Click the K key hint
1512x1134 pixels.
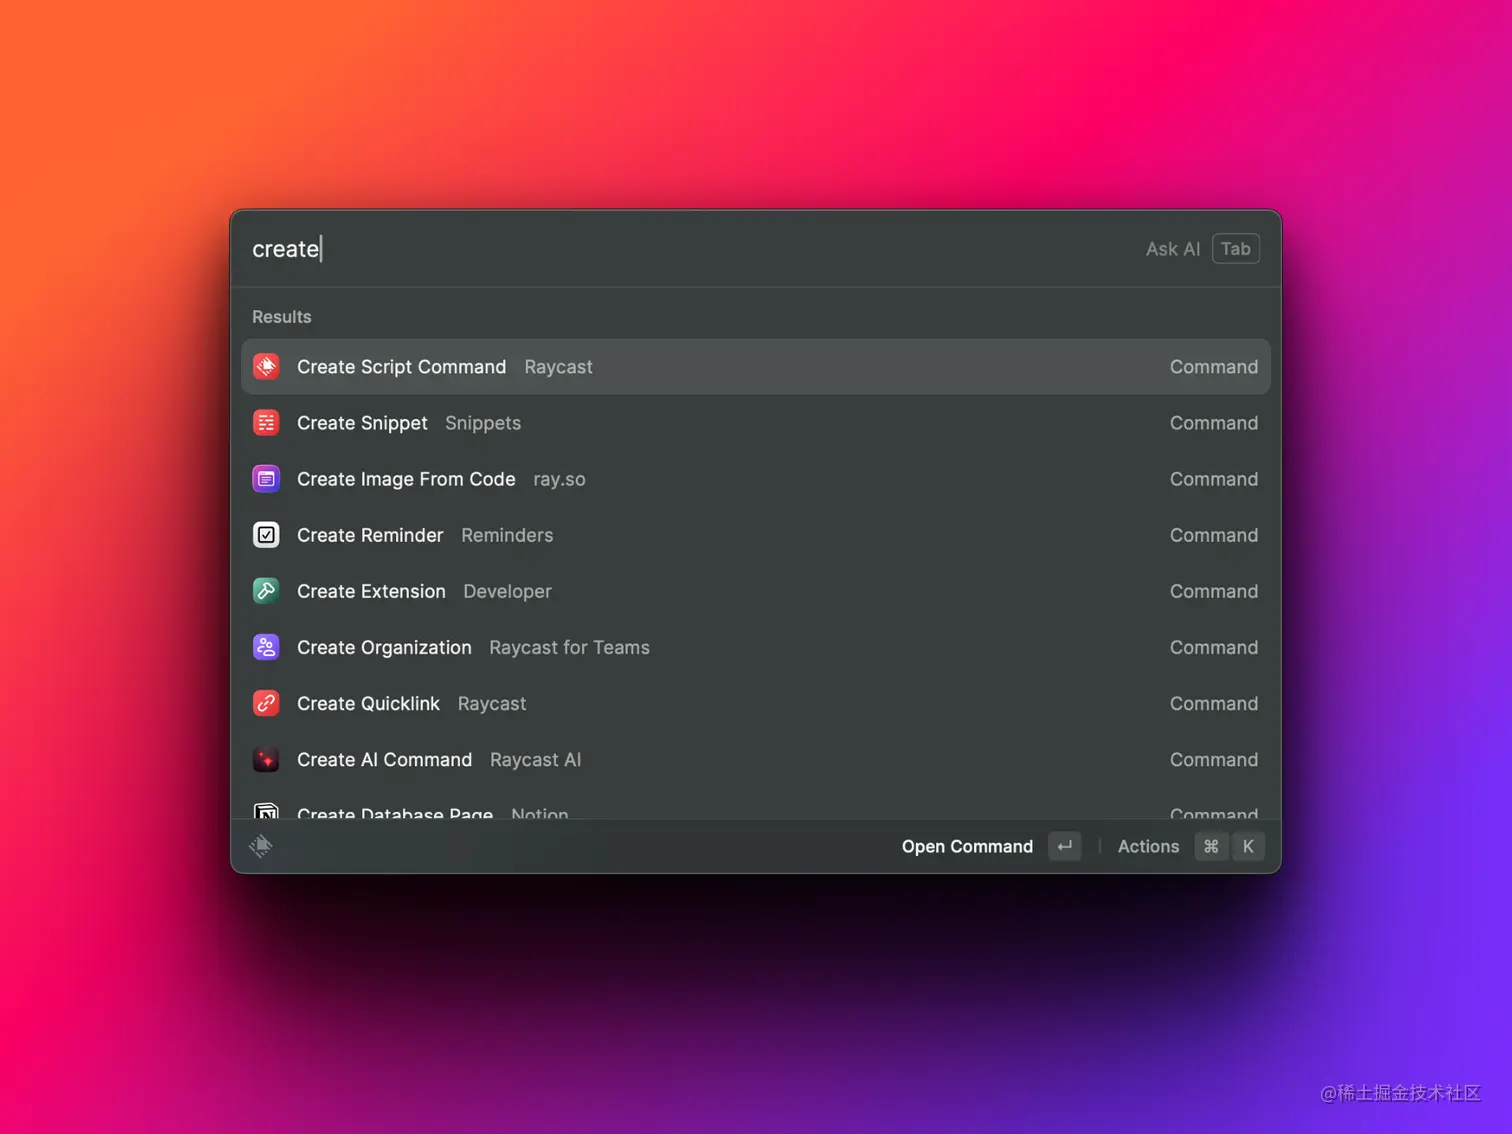[1248, 846]
